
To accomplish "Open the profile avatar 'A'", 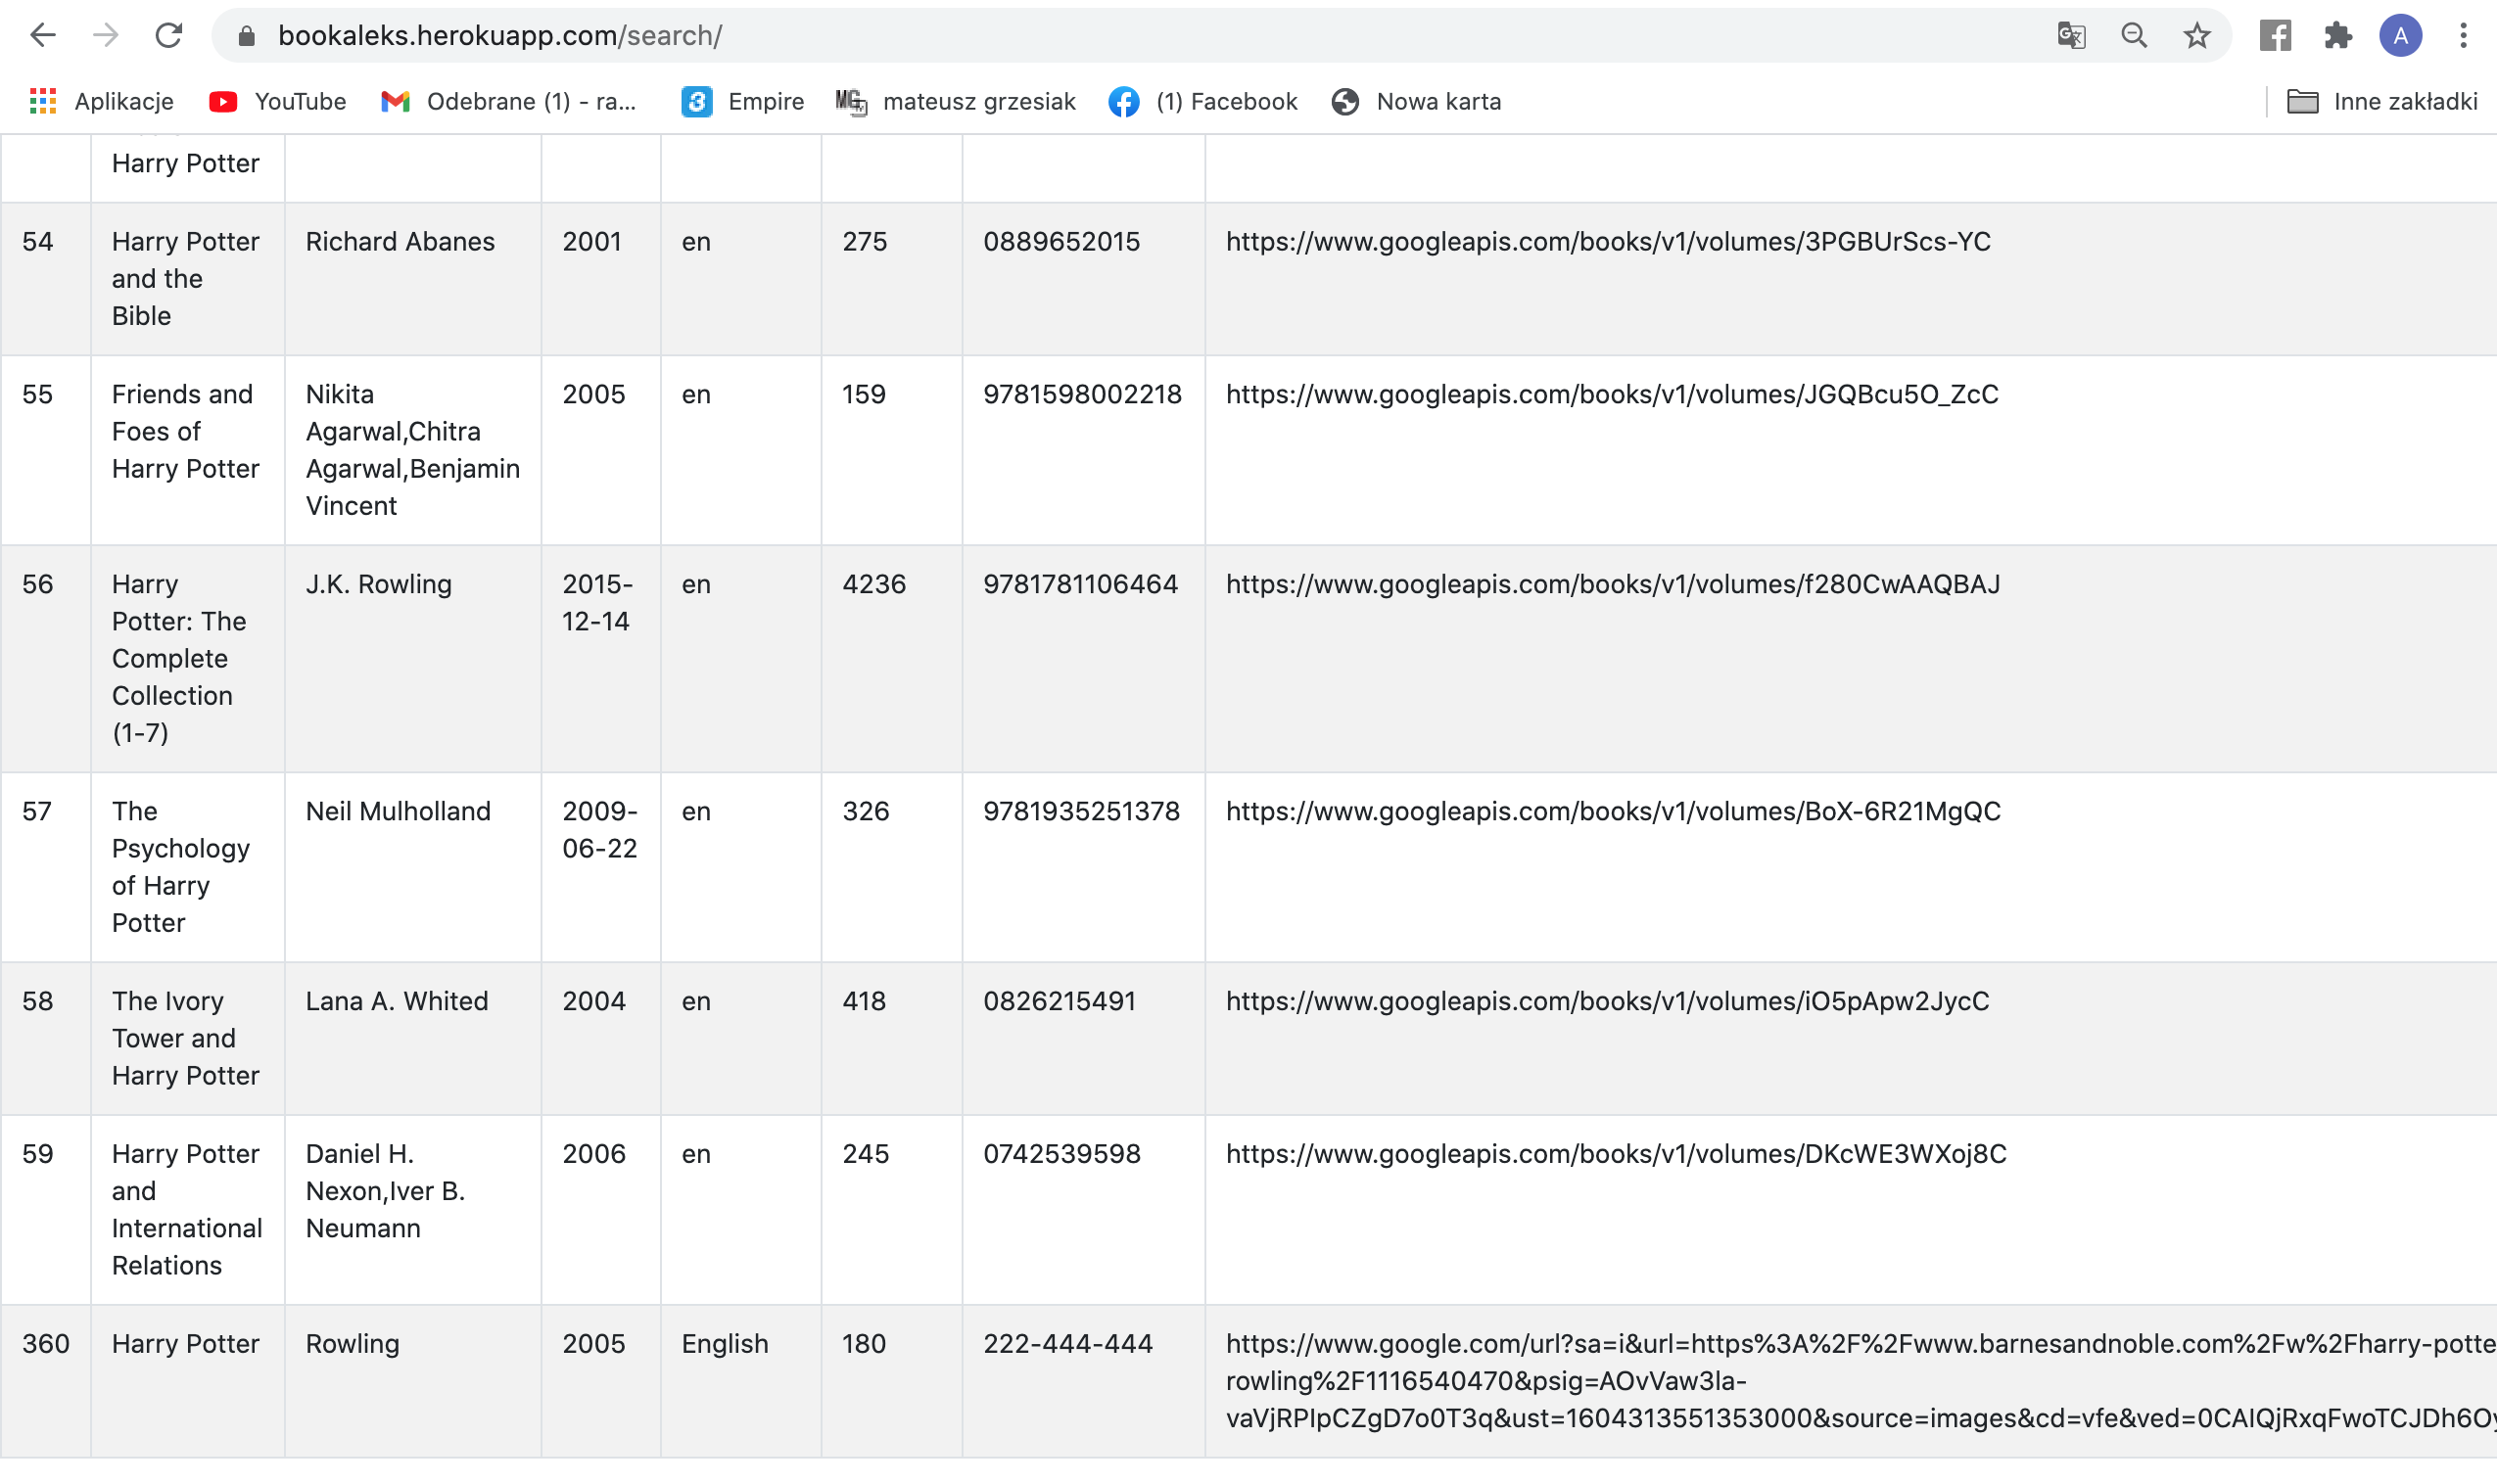I will pyautogui.click(x=2400, y=36).
